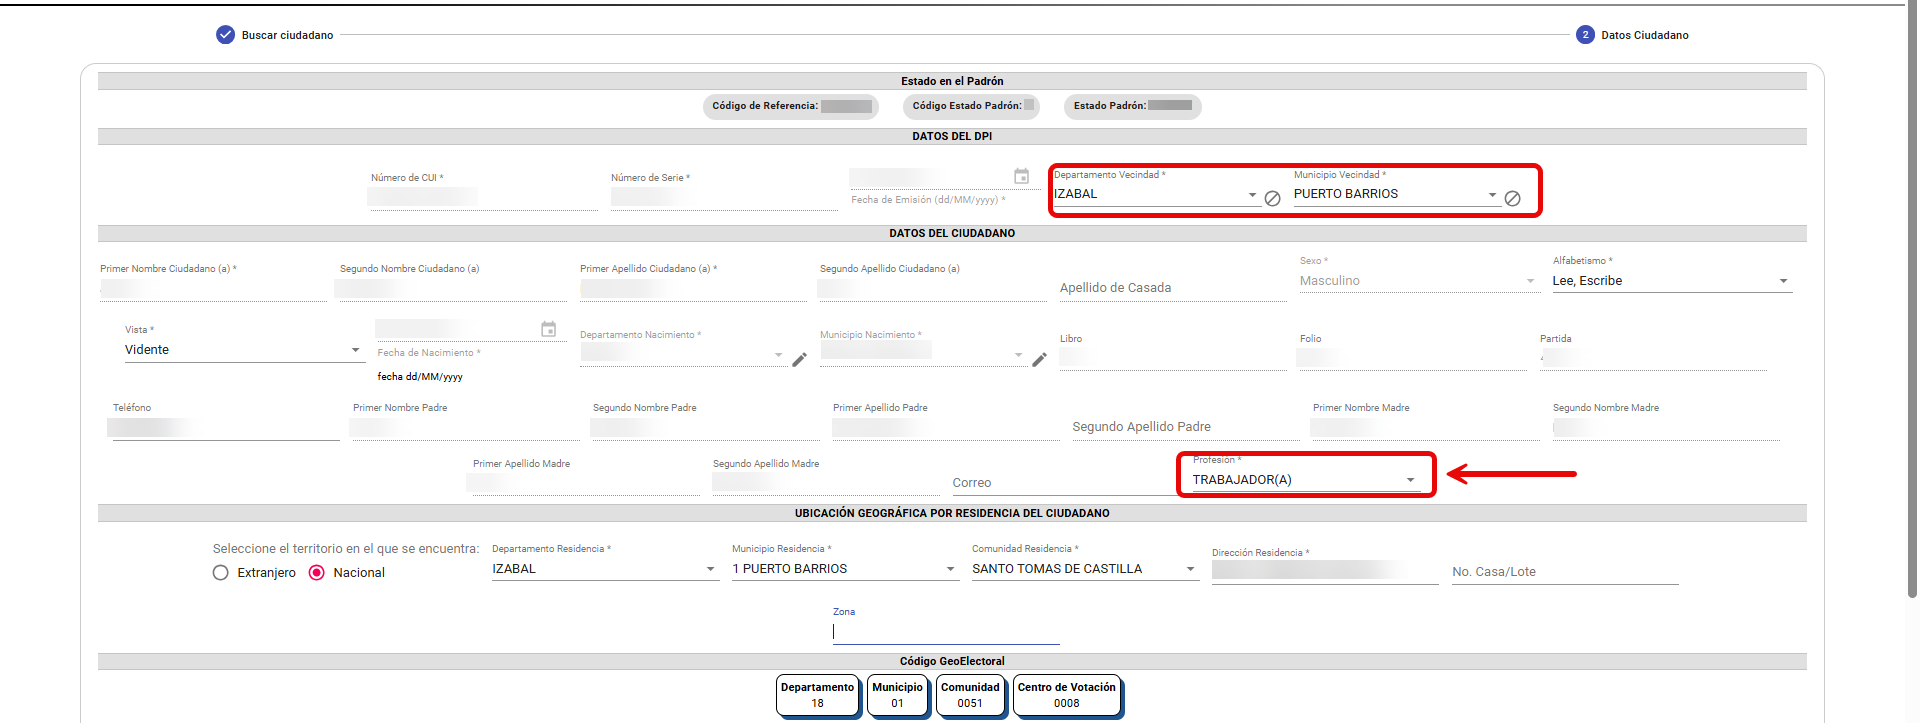
Task: Click the Buscar ciudadano checkmark step icon
Action: click(x=225, y=35)
